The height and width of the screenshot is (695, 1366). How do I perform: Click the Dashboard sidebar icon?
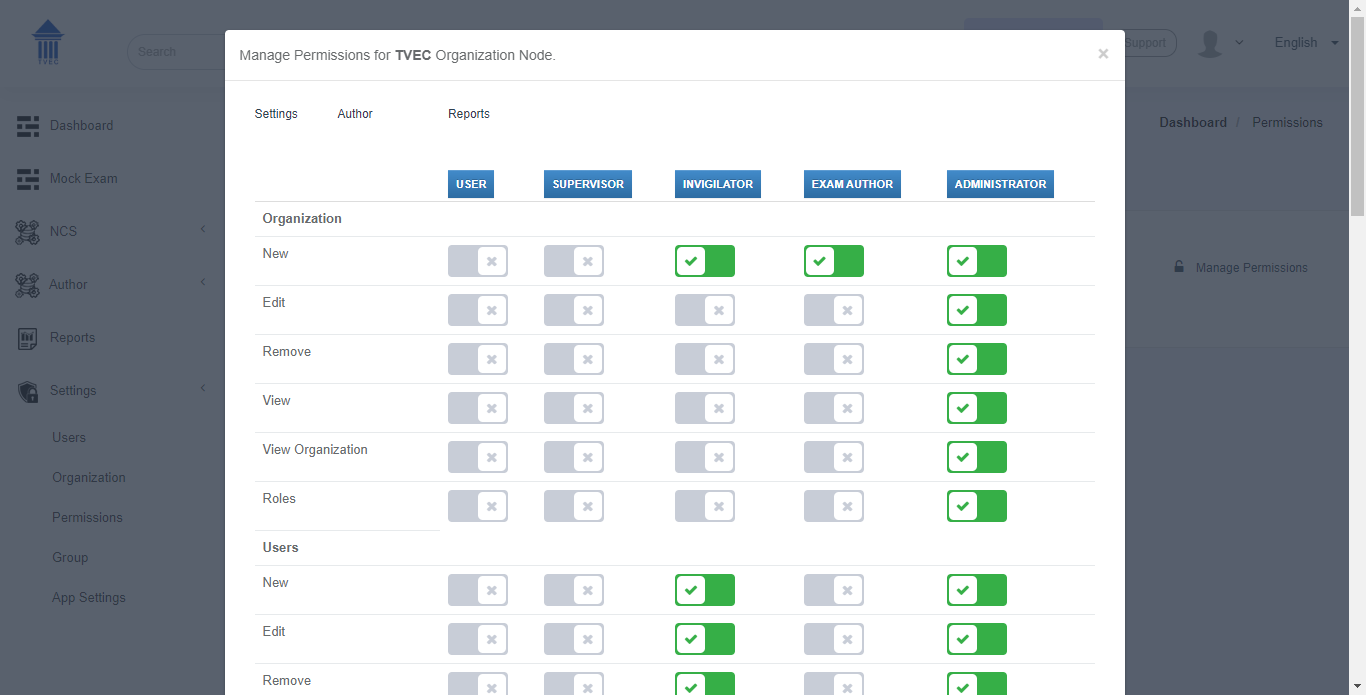click(x=28, y=126)
